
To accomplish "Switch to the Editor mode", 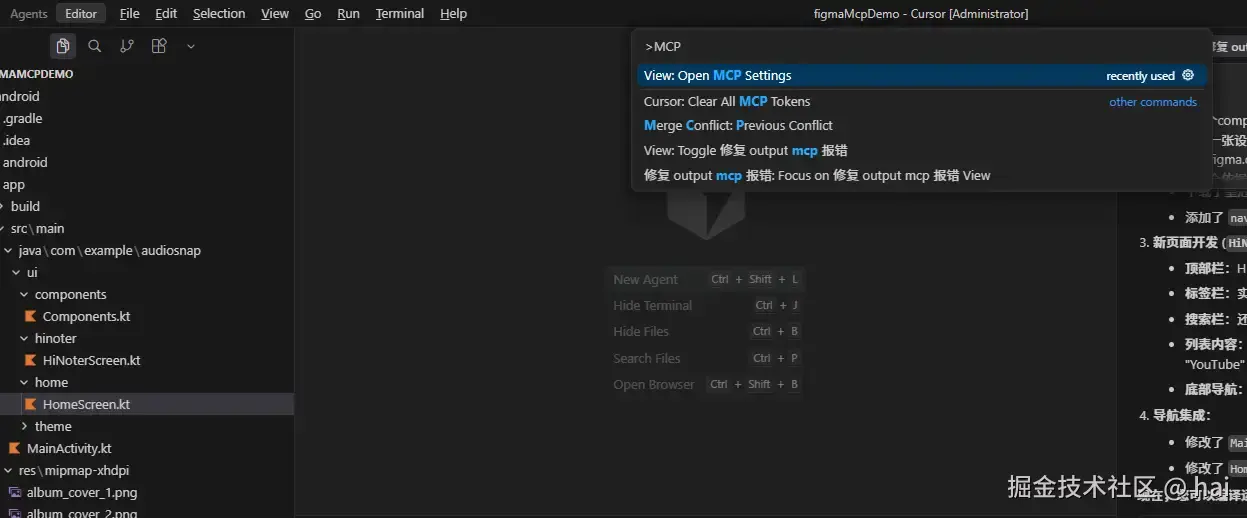I will 81,14.
